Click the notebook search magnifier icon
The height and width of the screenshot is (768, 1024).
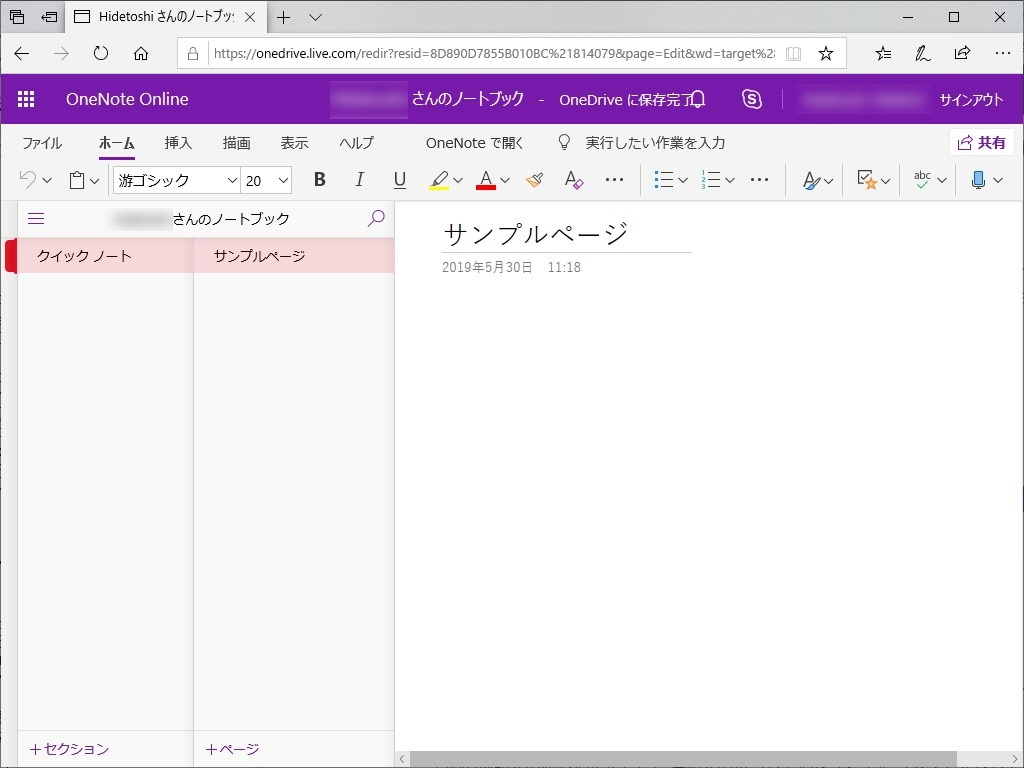point(376,218)
